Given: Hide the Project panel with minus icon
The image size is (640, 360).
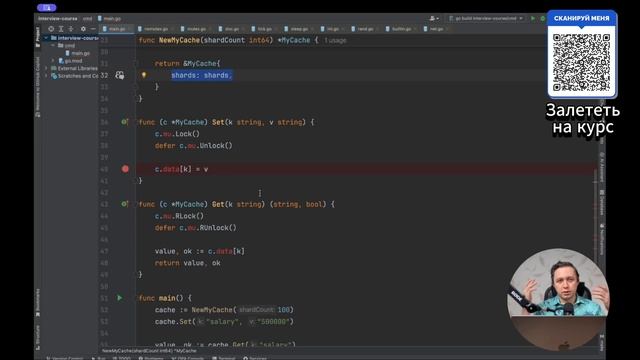Looking at the screenshot, I should tap(93, 29).
